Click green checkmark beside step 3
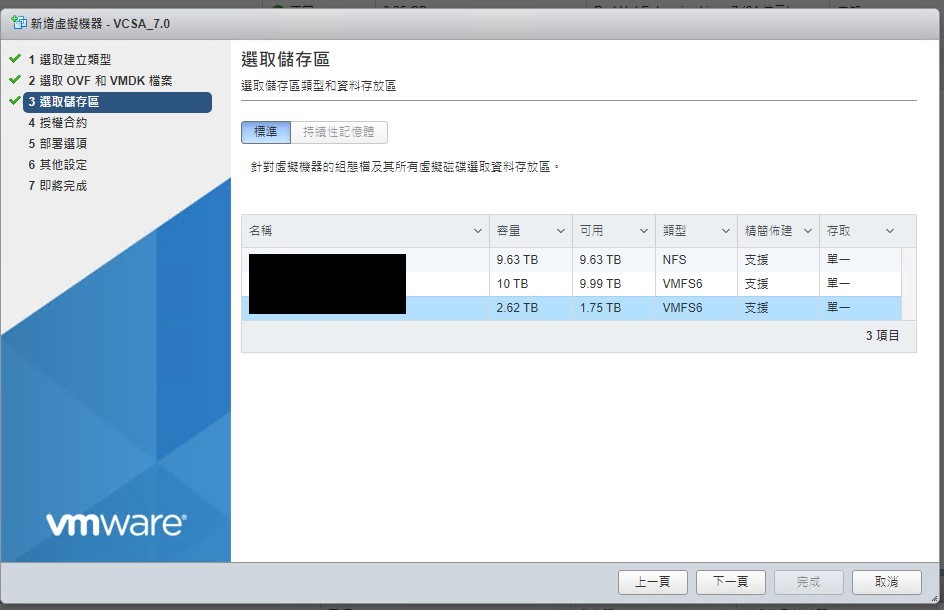Viewport: 944px width, 610px height. (15, 101)
